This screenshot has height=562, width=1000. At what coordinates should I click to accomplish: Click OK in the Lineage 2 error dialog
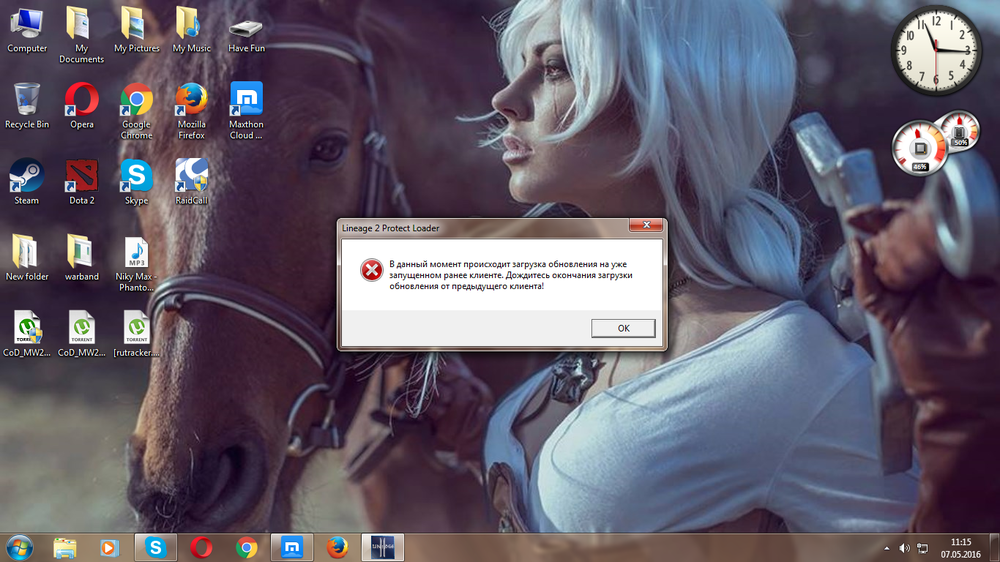pyautogui.click(x=623, y=328)
